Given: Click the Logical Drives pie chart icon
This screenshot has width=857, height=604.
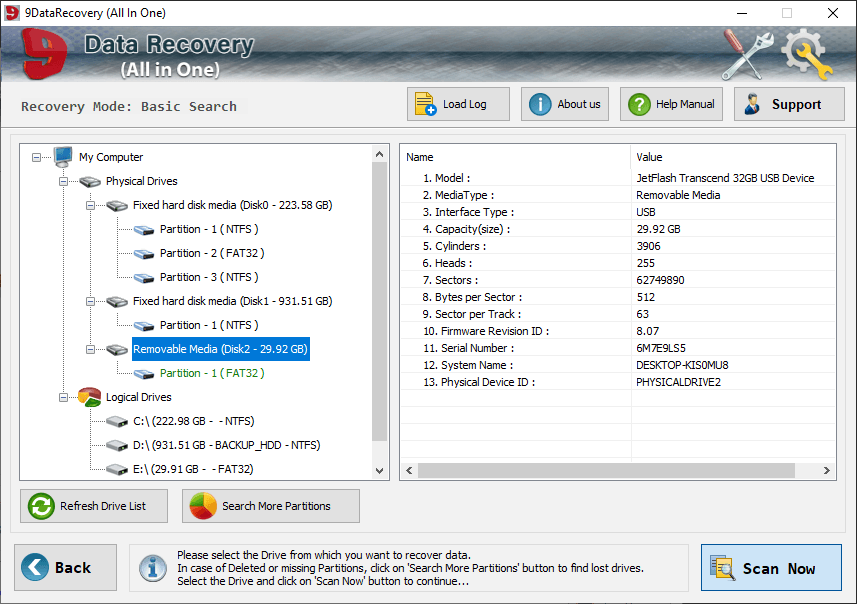Looking at the screenshot, I should (x=90, y=397).
